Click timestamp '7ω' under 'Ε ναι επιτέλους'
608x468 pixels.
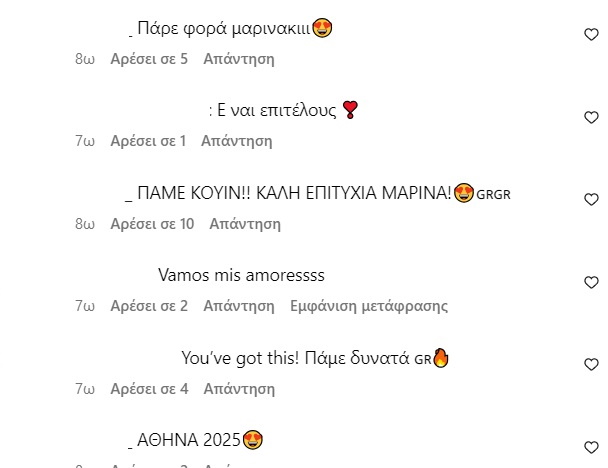tap(85, 141)
